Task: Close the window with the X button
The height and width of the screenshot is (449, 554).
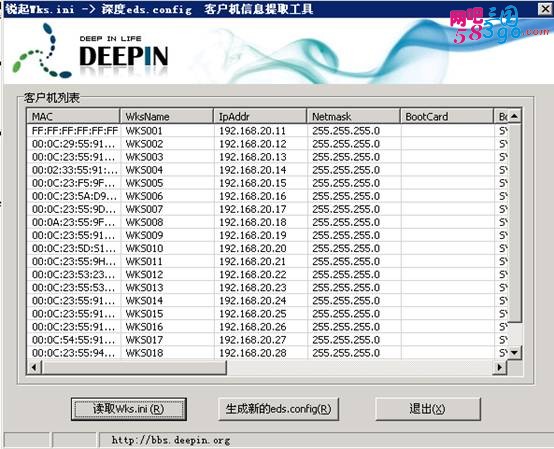Action: click(x=545, y=9)
